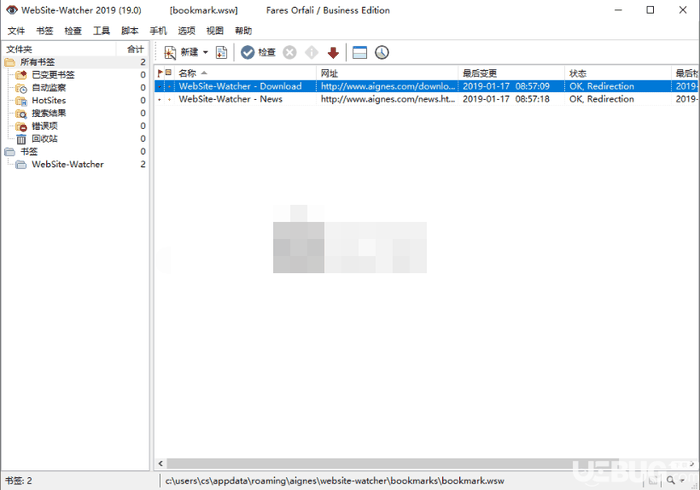Toggle the browser view panel icon
700x490 pixels.
point(359,53)
